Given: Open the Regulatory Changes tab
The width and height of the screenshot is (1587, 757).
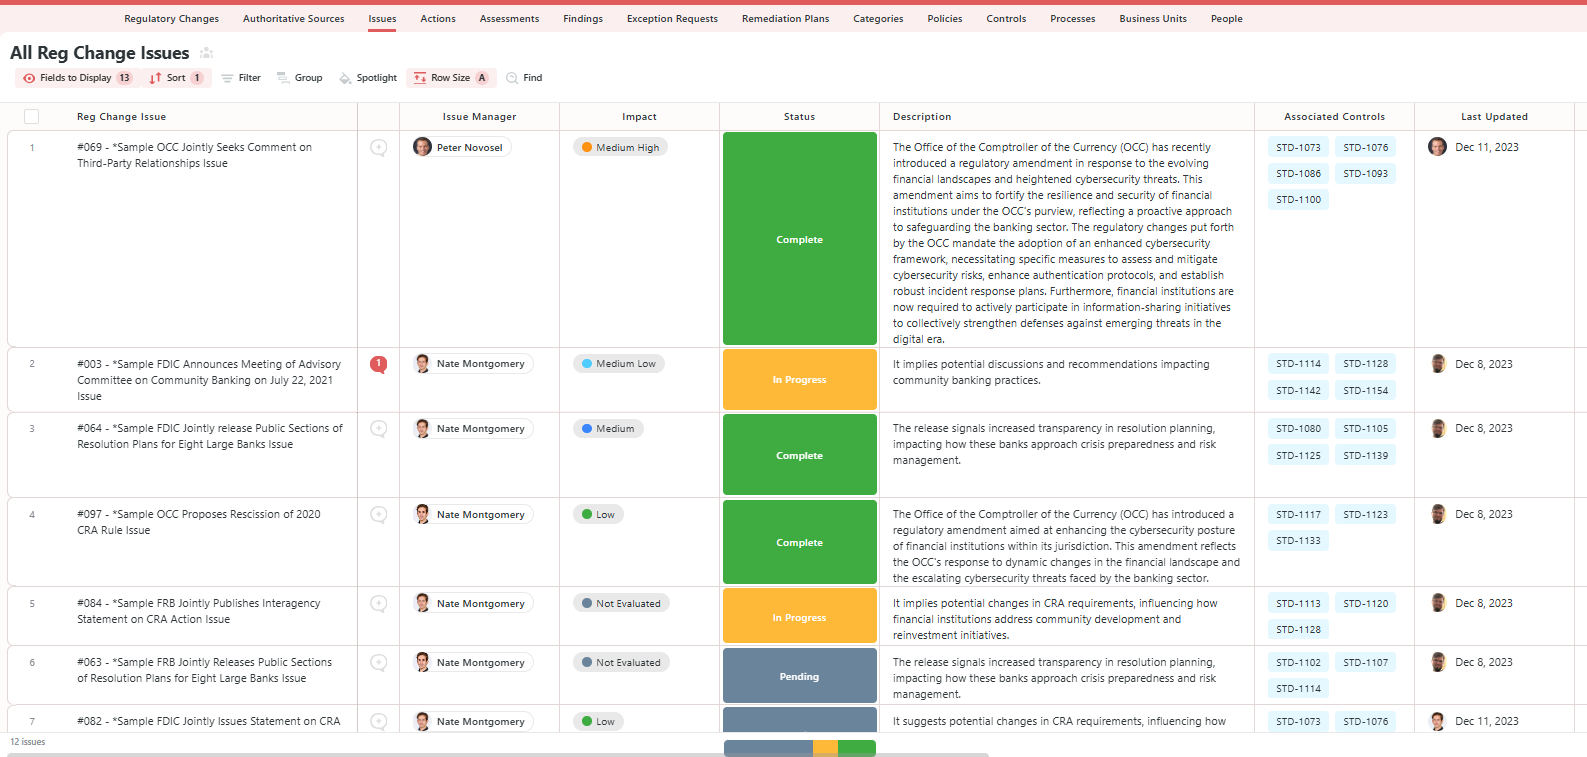Looking at the screenshot, I should pos(171,19).
